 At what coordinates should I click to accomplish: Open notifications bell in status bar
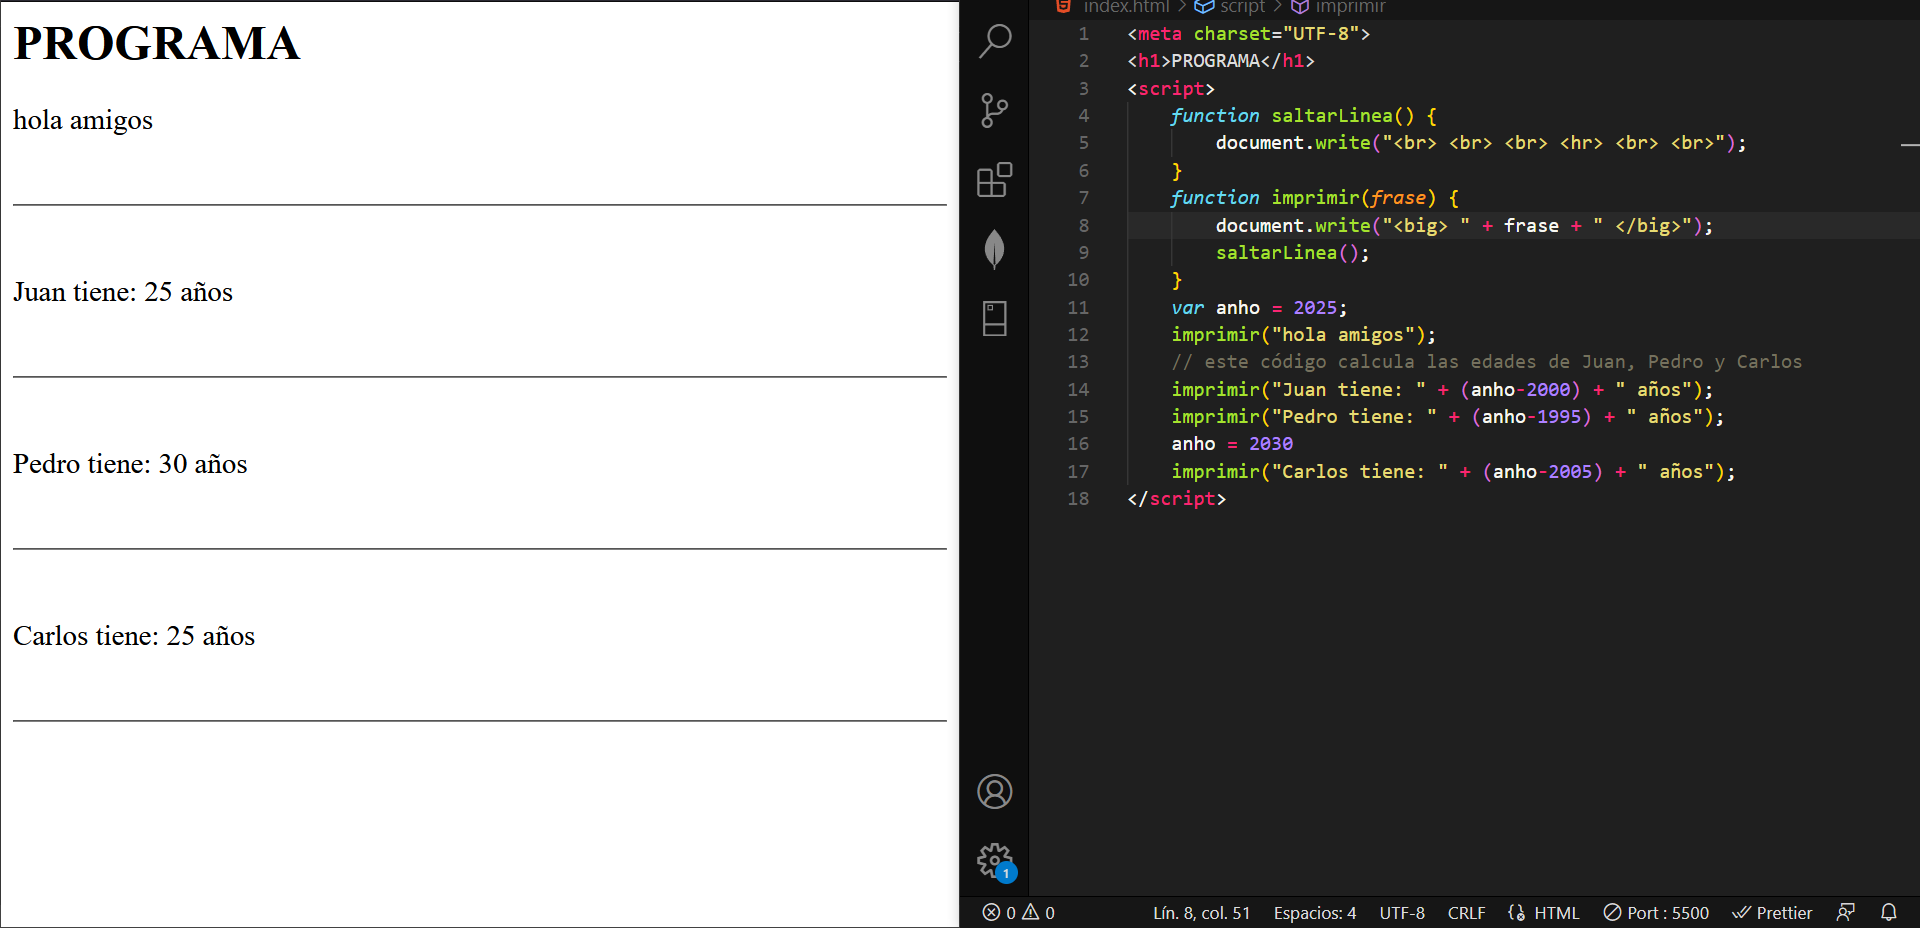(1889, 913)
